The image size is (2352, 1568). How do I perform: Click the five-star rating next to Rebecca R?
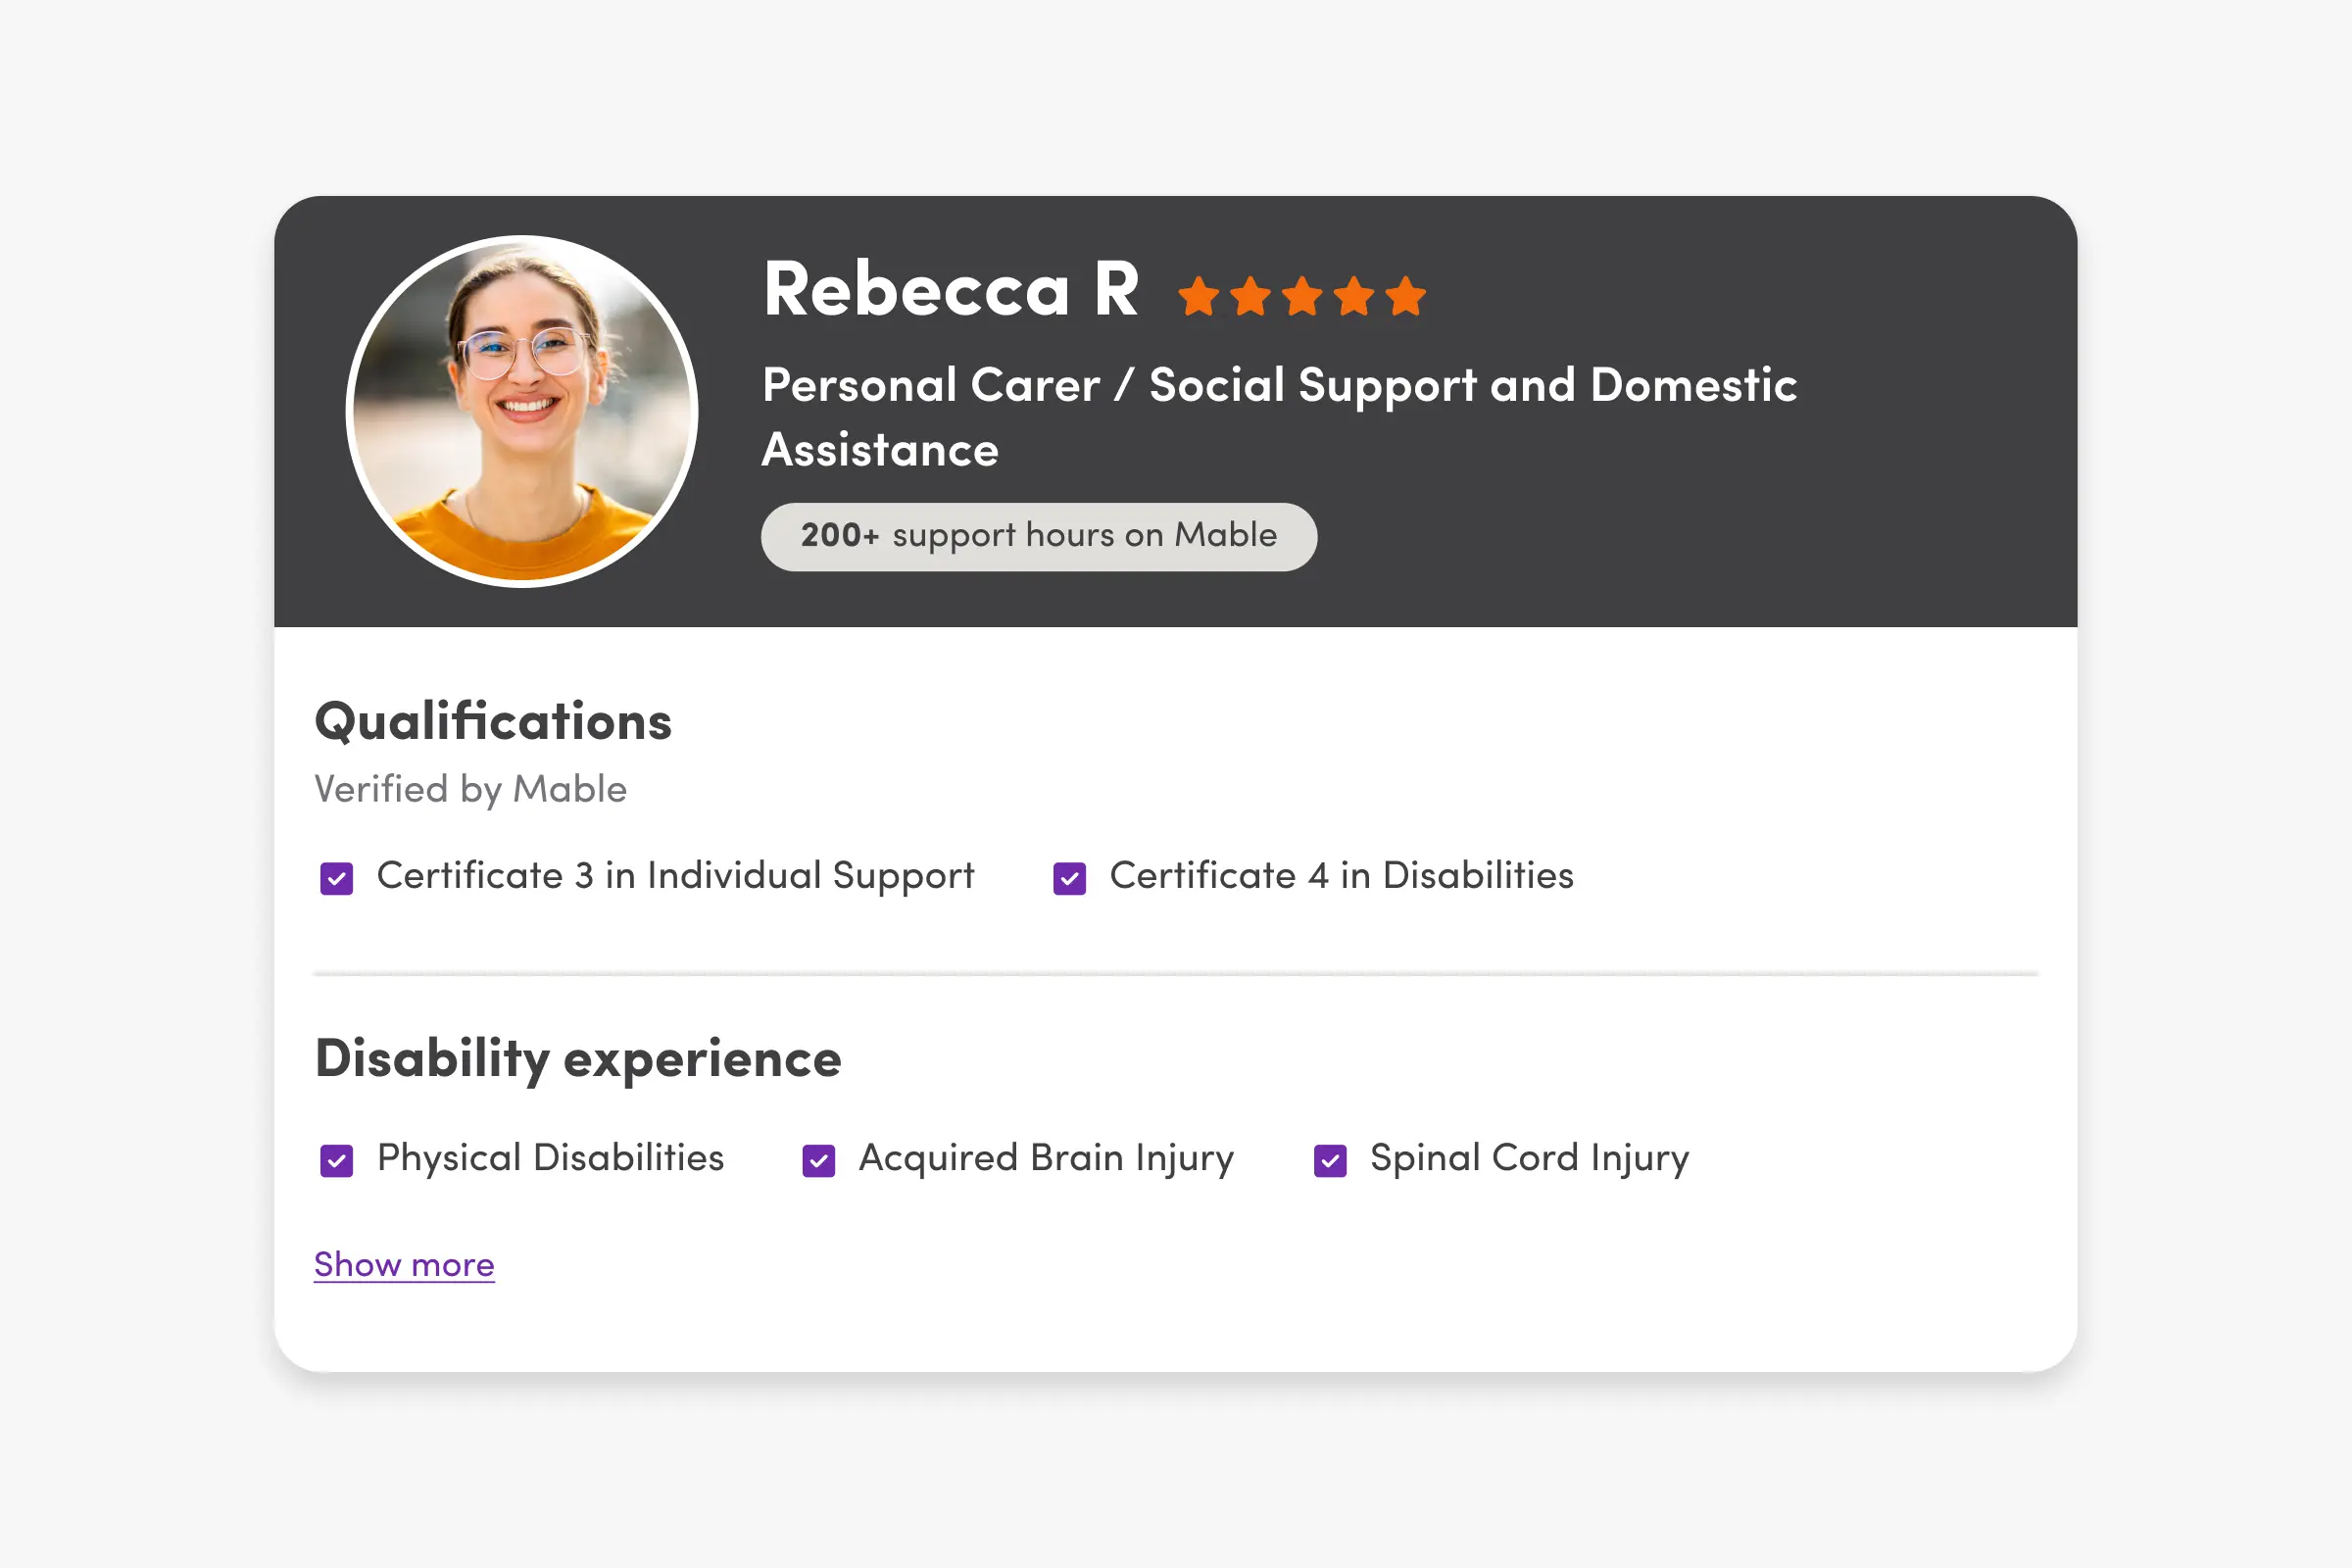[1302, 296]
